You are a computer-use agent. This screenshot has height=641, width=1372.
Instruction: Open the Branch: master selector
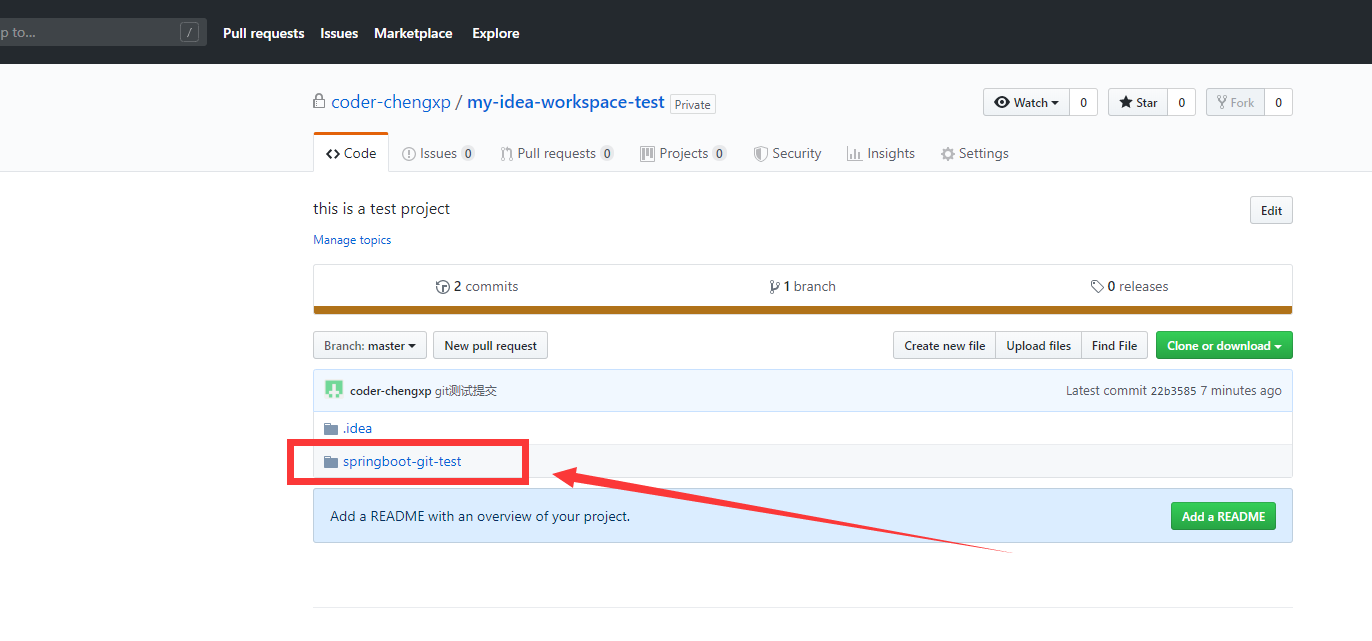click(370, 345)
